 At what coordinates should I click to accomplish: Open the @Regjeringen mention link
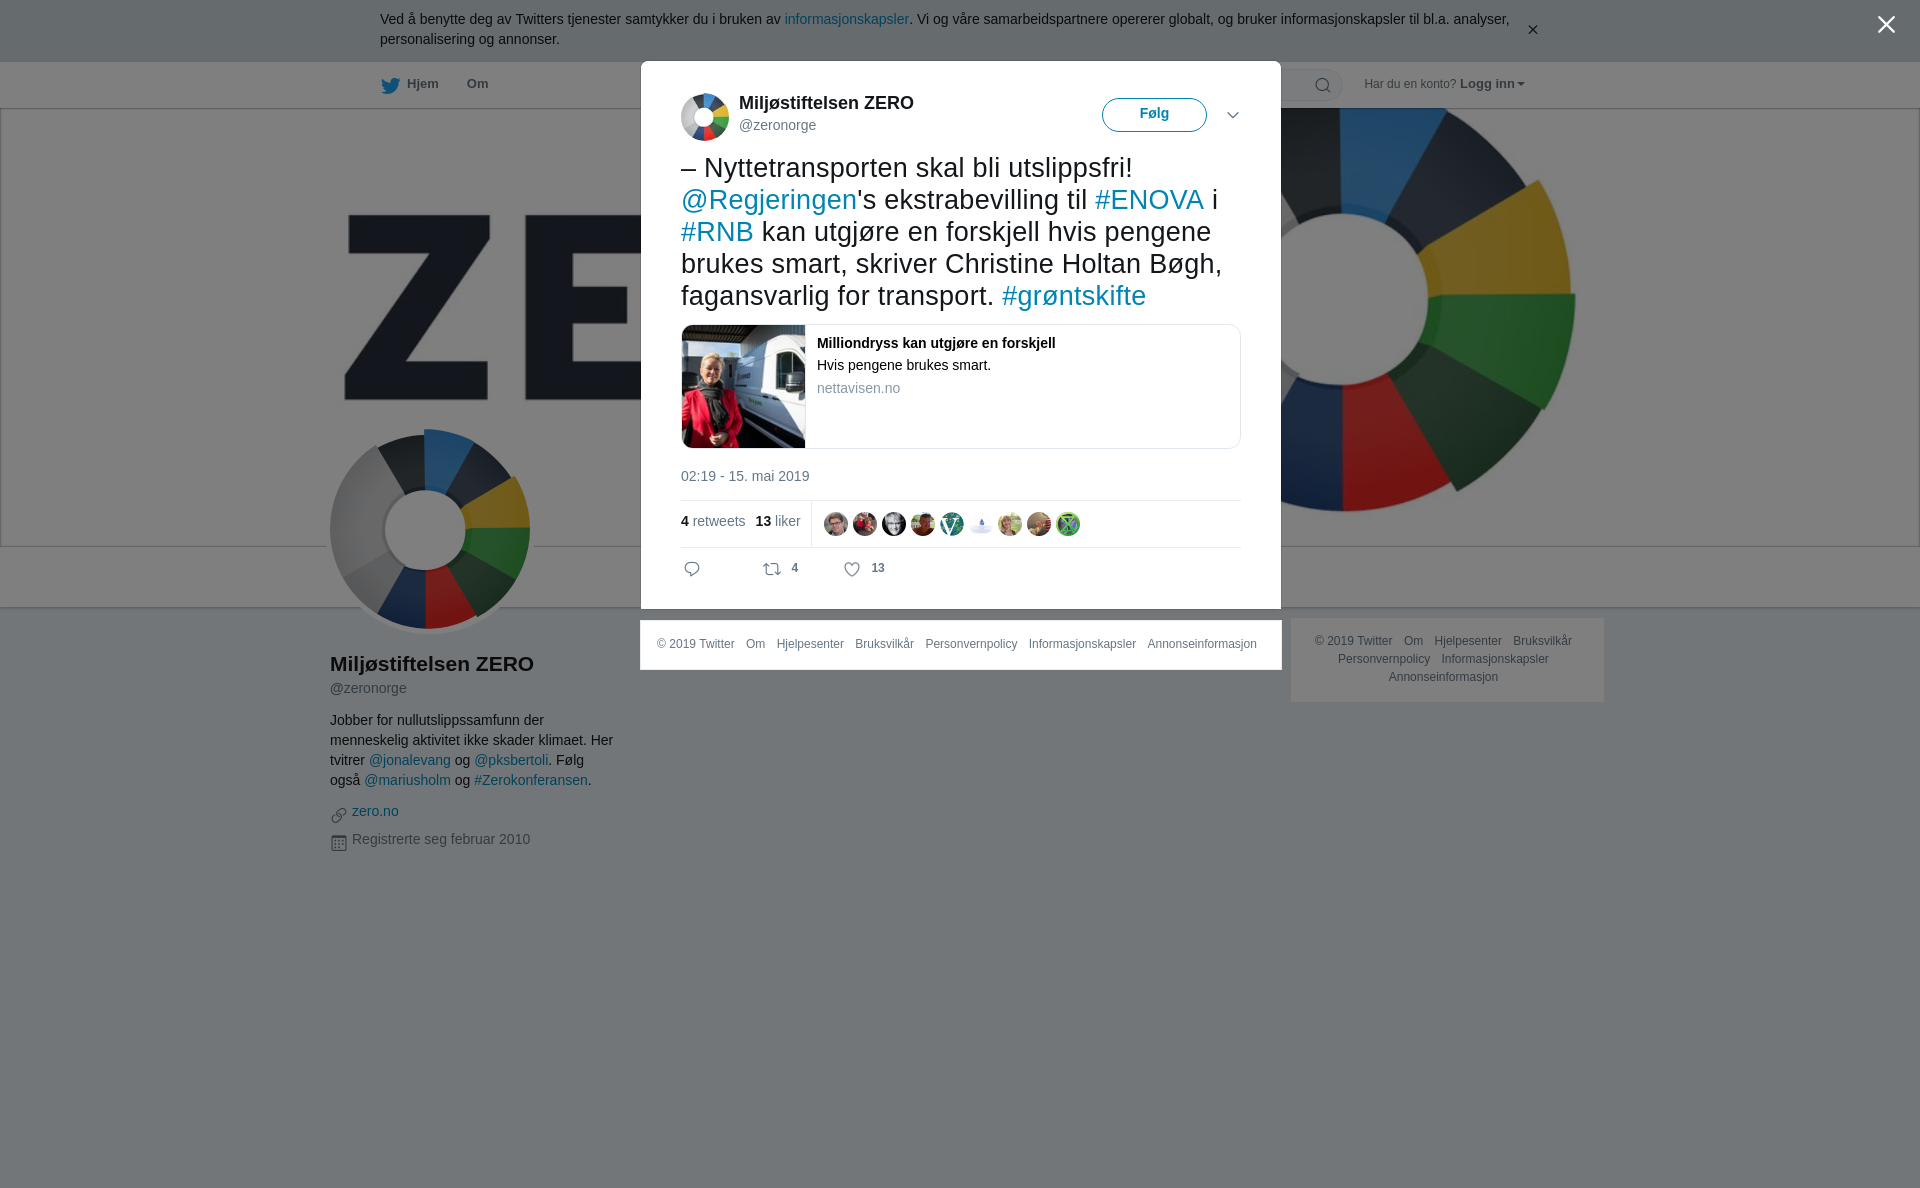(769, 200)
